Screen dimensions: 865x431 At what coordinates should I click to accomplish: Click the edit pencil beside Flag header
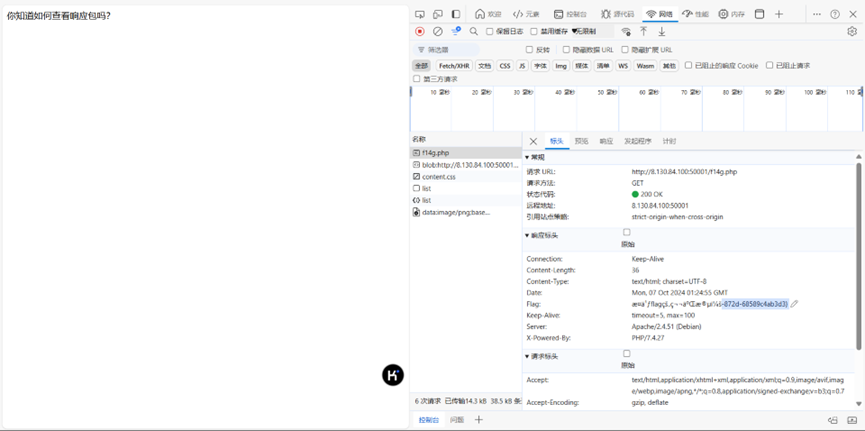click(x=795, y=304)
